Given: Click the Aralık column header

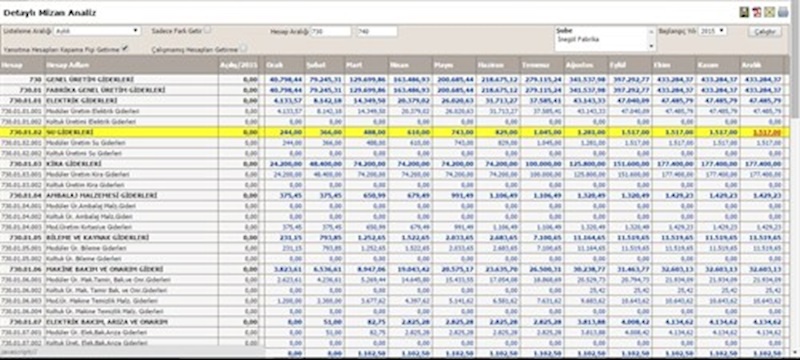Looking at the screenshot, I should tap(762, 65).
